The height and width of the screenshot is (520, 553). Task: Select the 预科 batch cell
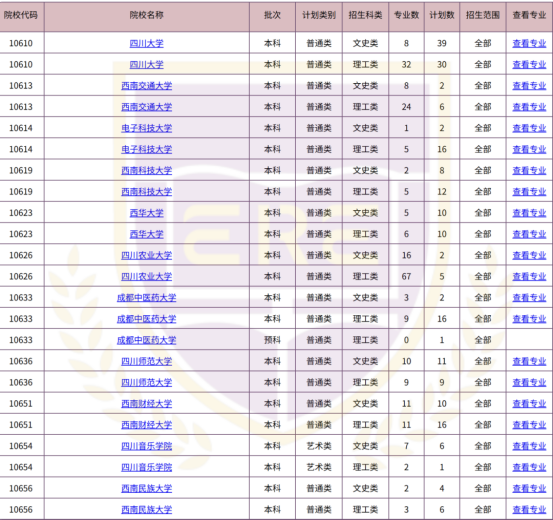272,340
